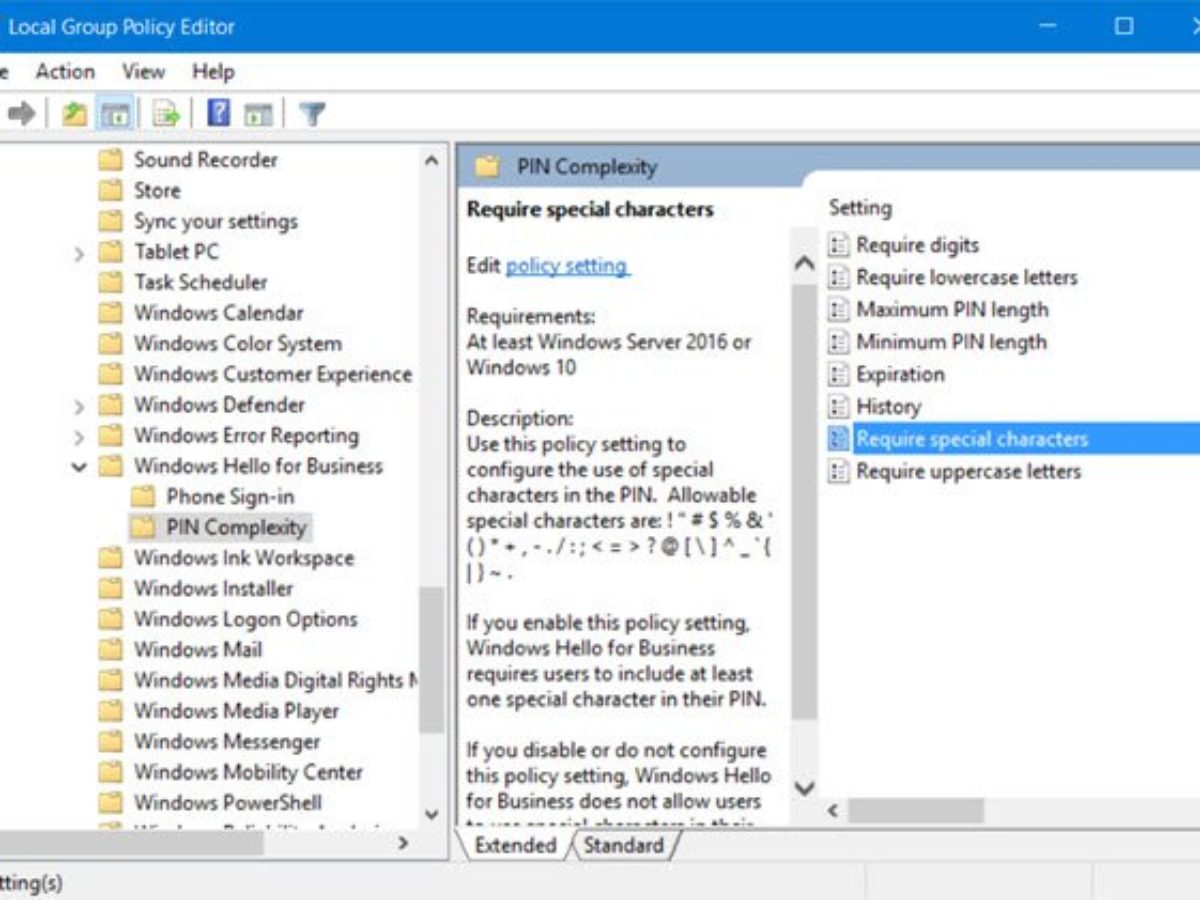Screen dimensions: 1200x900
Task: Select Windows Media Digital Rights folder
Action: pos(276,680)
